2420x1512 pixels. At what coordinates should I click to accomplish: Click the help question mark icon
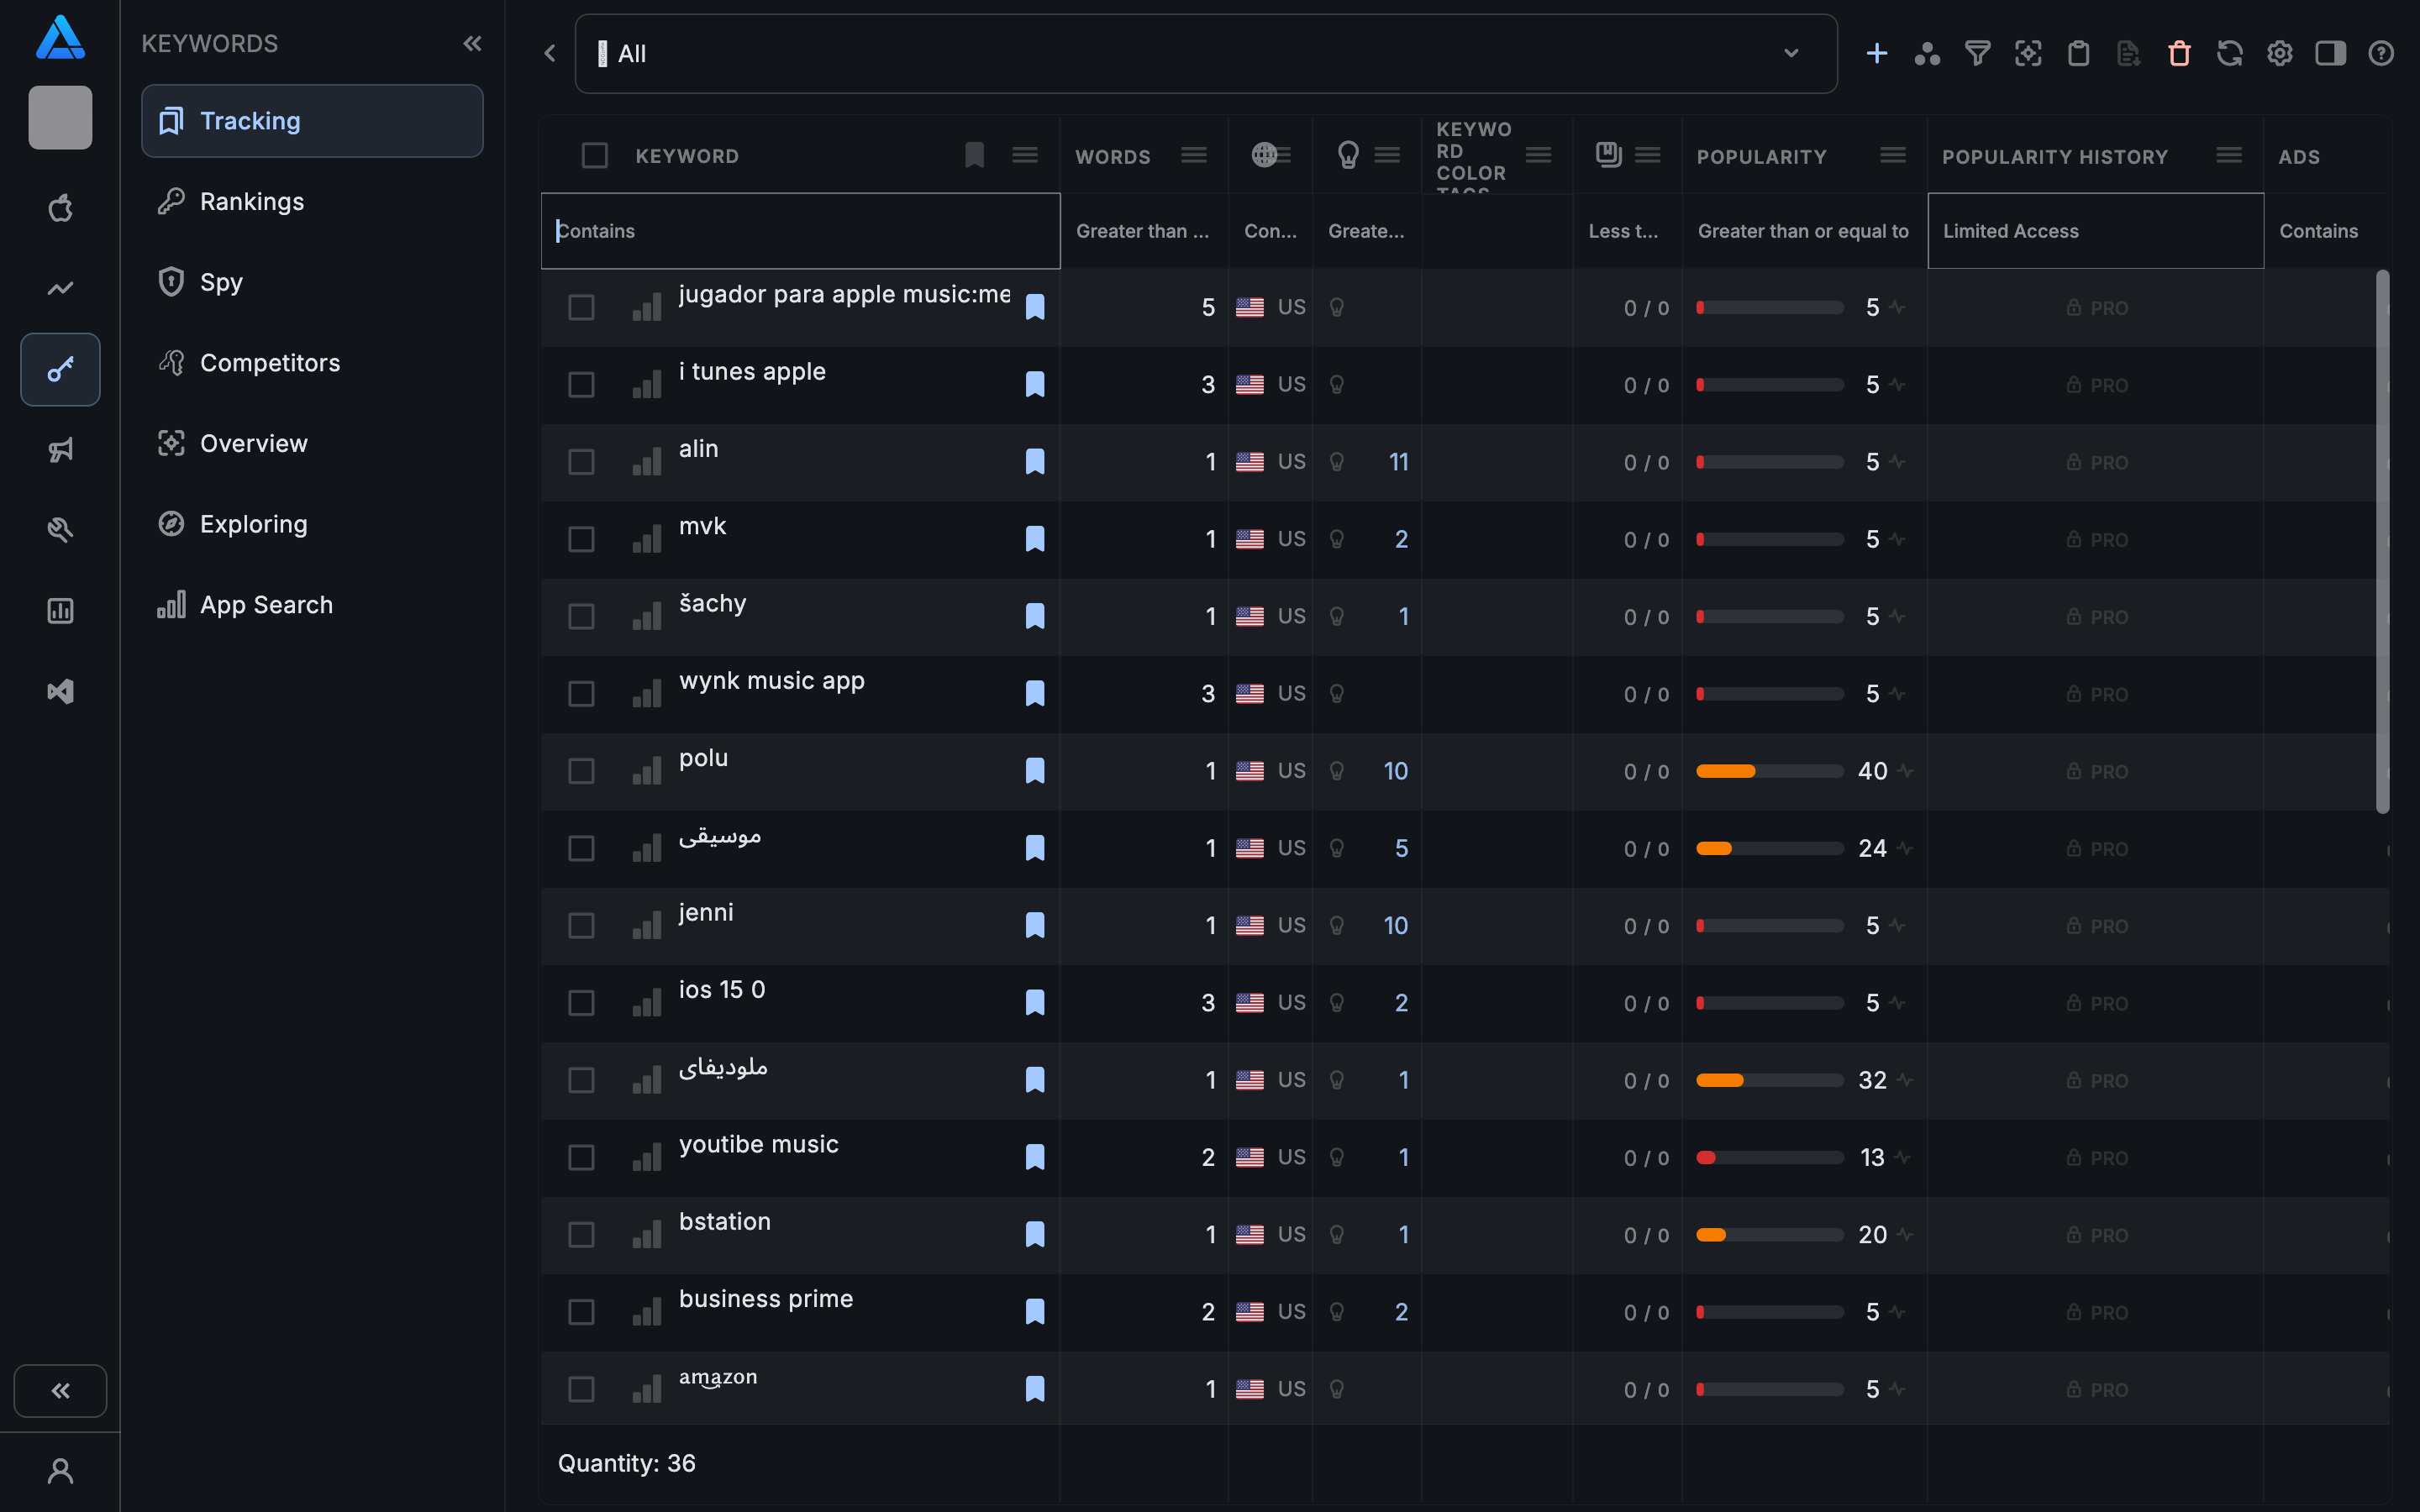2380,53
